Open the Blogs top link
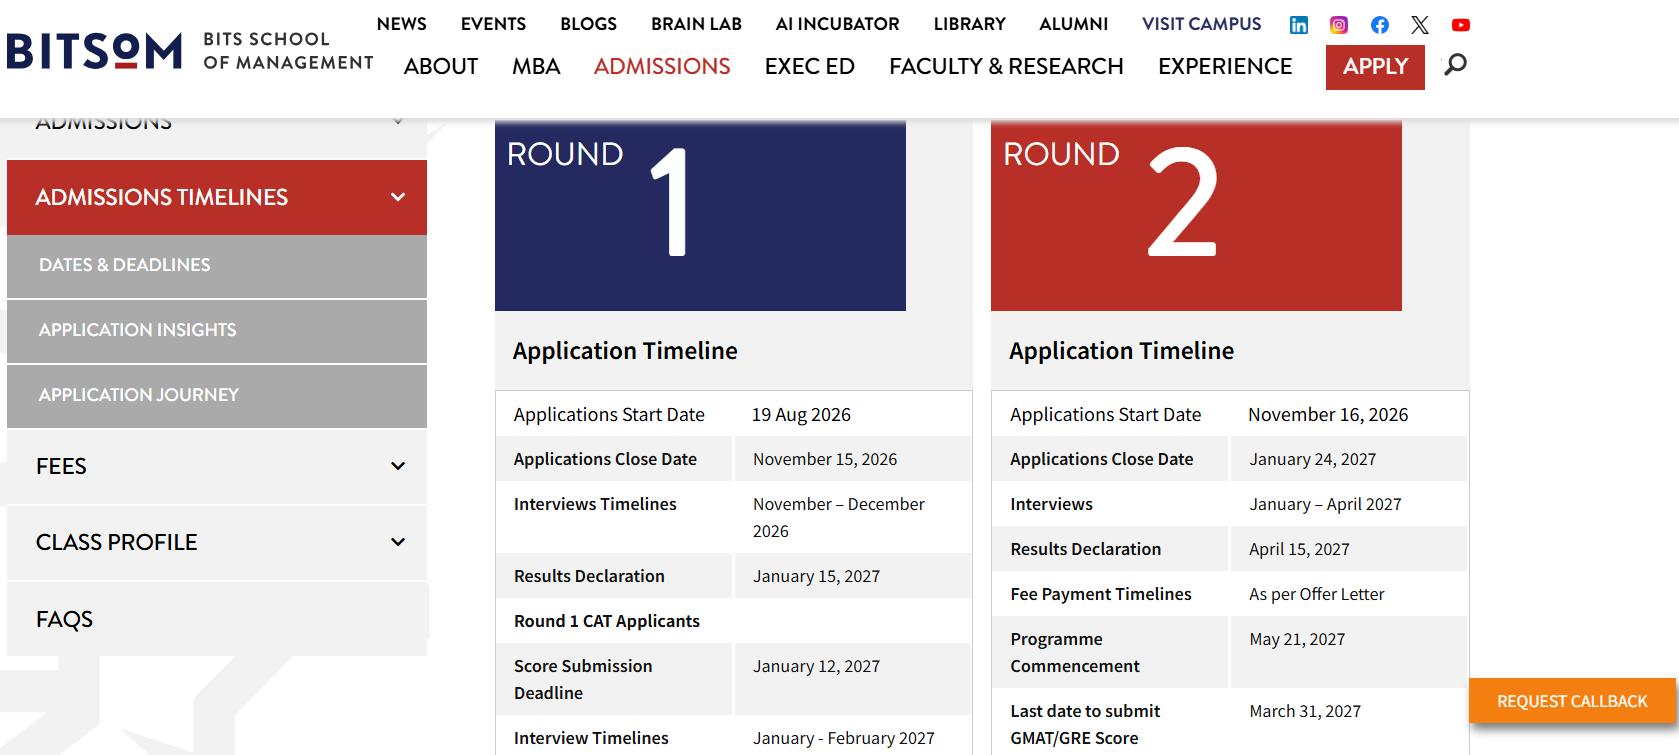The image size is (1679, 755). coord(588,24)
